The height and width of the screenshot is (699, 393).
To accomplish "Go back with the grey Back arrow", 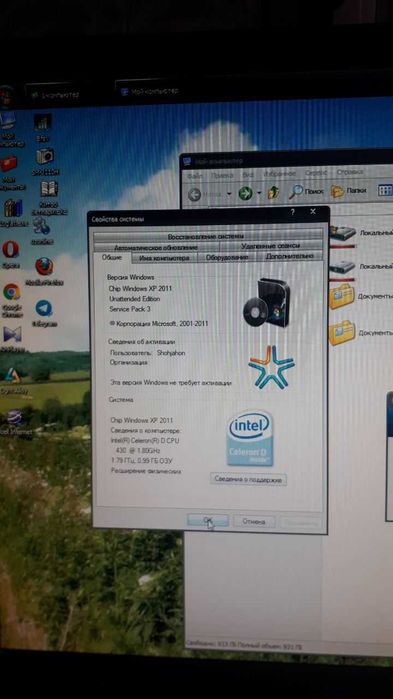I will coord(195,194).
